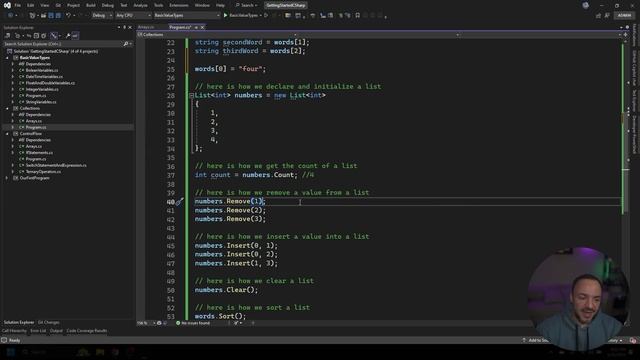The width and height of the screenshot is (640, 360).
Task: Select Program.cs under Collections project
Action: coord(36,127)
